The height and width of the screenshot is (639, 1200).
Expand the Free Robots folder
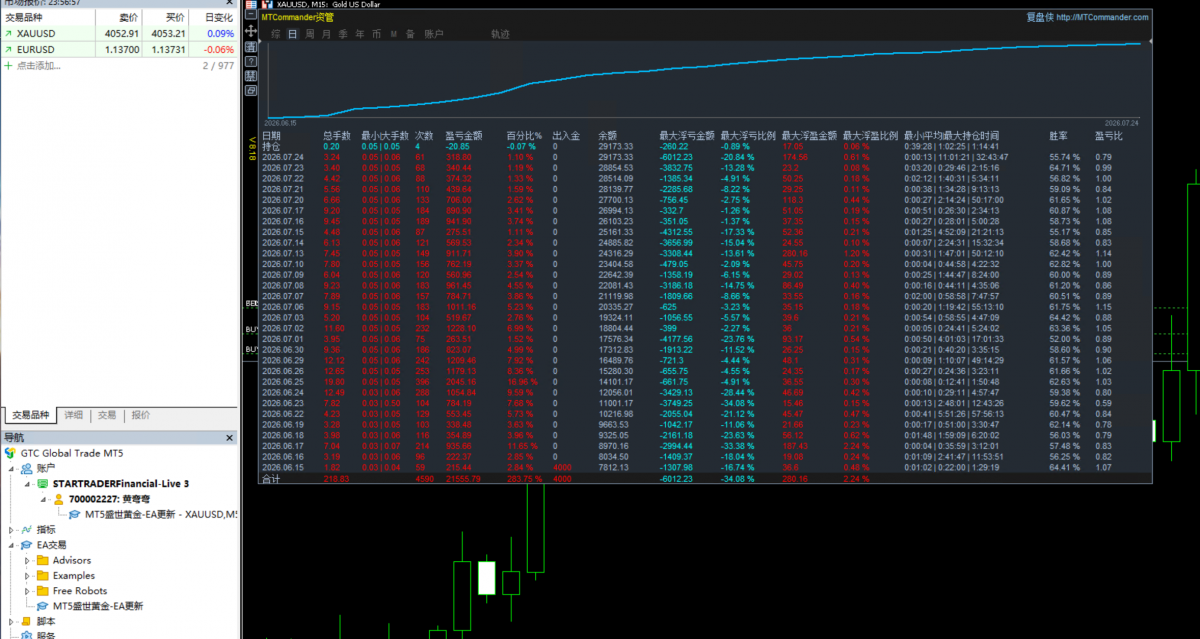tap(27, 590)
